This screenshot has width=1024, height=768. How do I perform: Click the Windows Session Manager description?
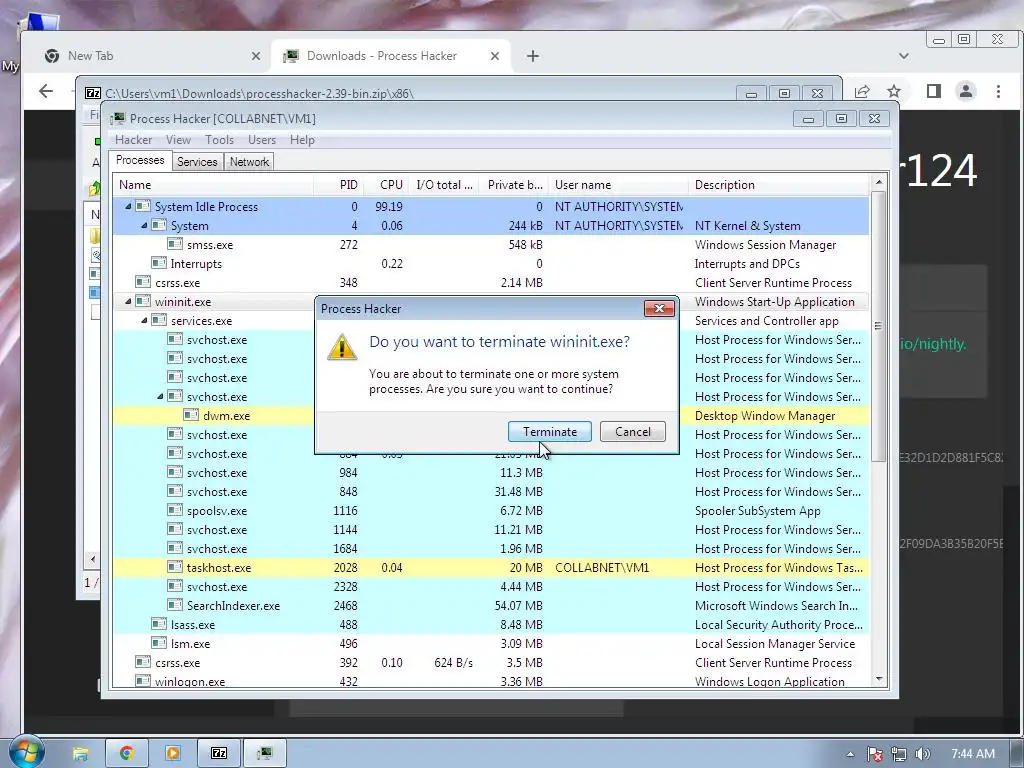point(765,245)
